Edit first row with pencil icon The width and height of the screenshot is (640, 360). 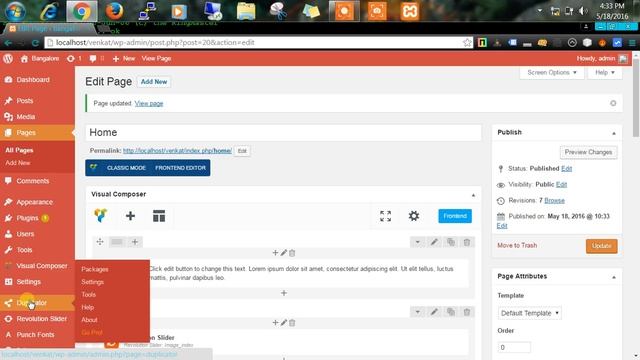[x=434, y=242]
